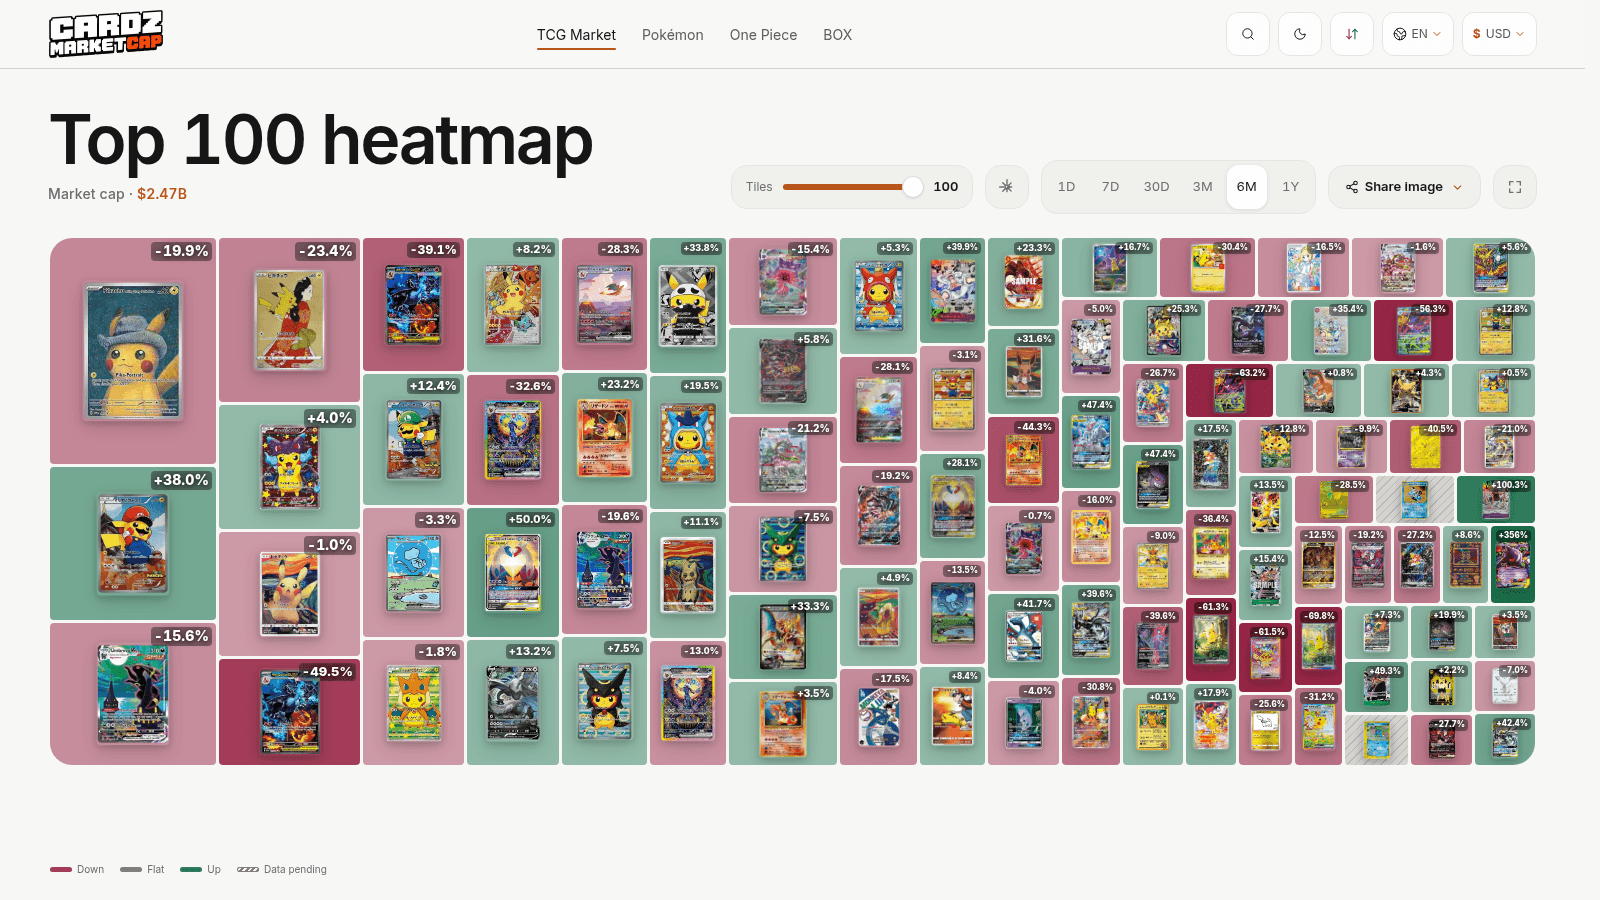Viewport: 1600px width, 900px height.
Task: Select the 7D time range
Action: pyautogui.click(x=1111, y=187)
